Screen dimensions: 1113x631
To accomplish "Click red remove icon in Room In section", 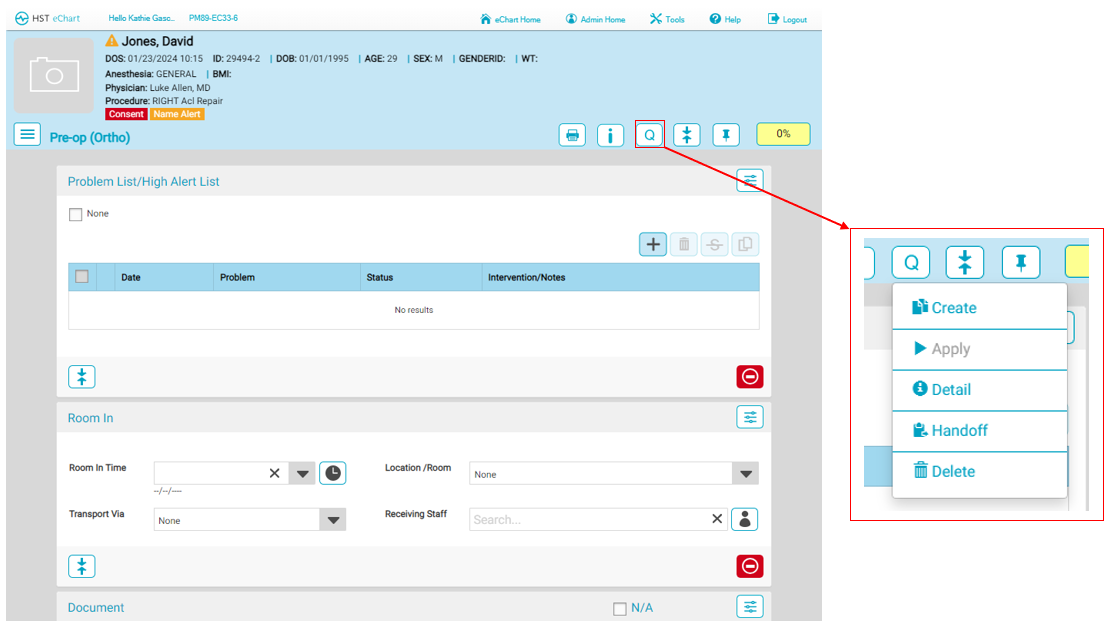I will [749, 566].
